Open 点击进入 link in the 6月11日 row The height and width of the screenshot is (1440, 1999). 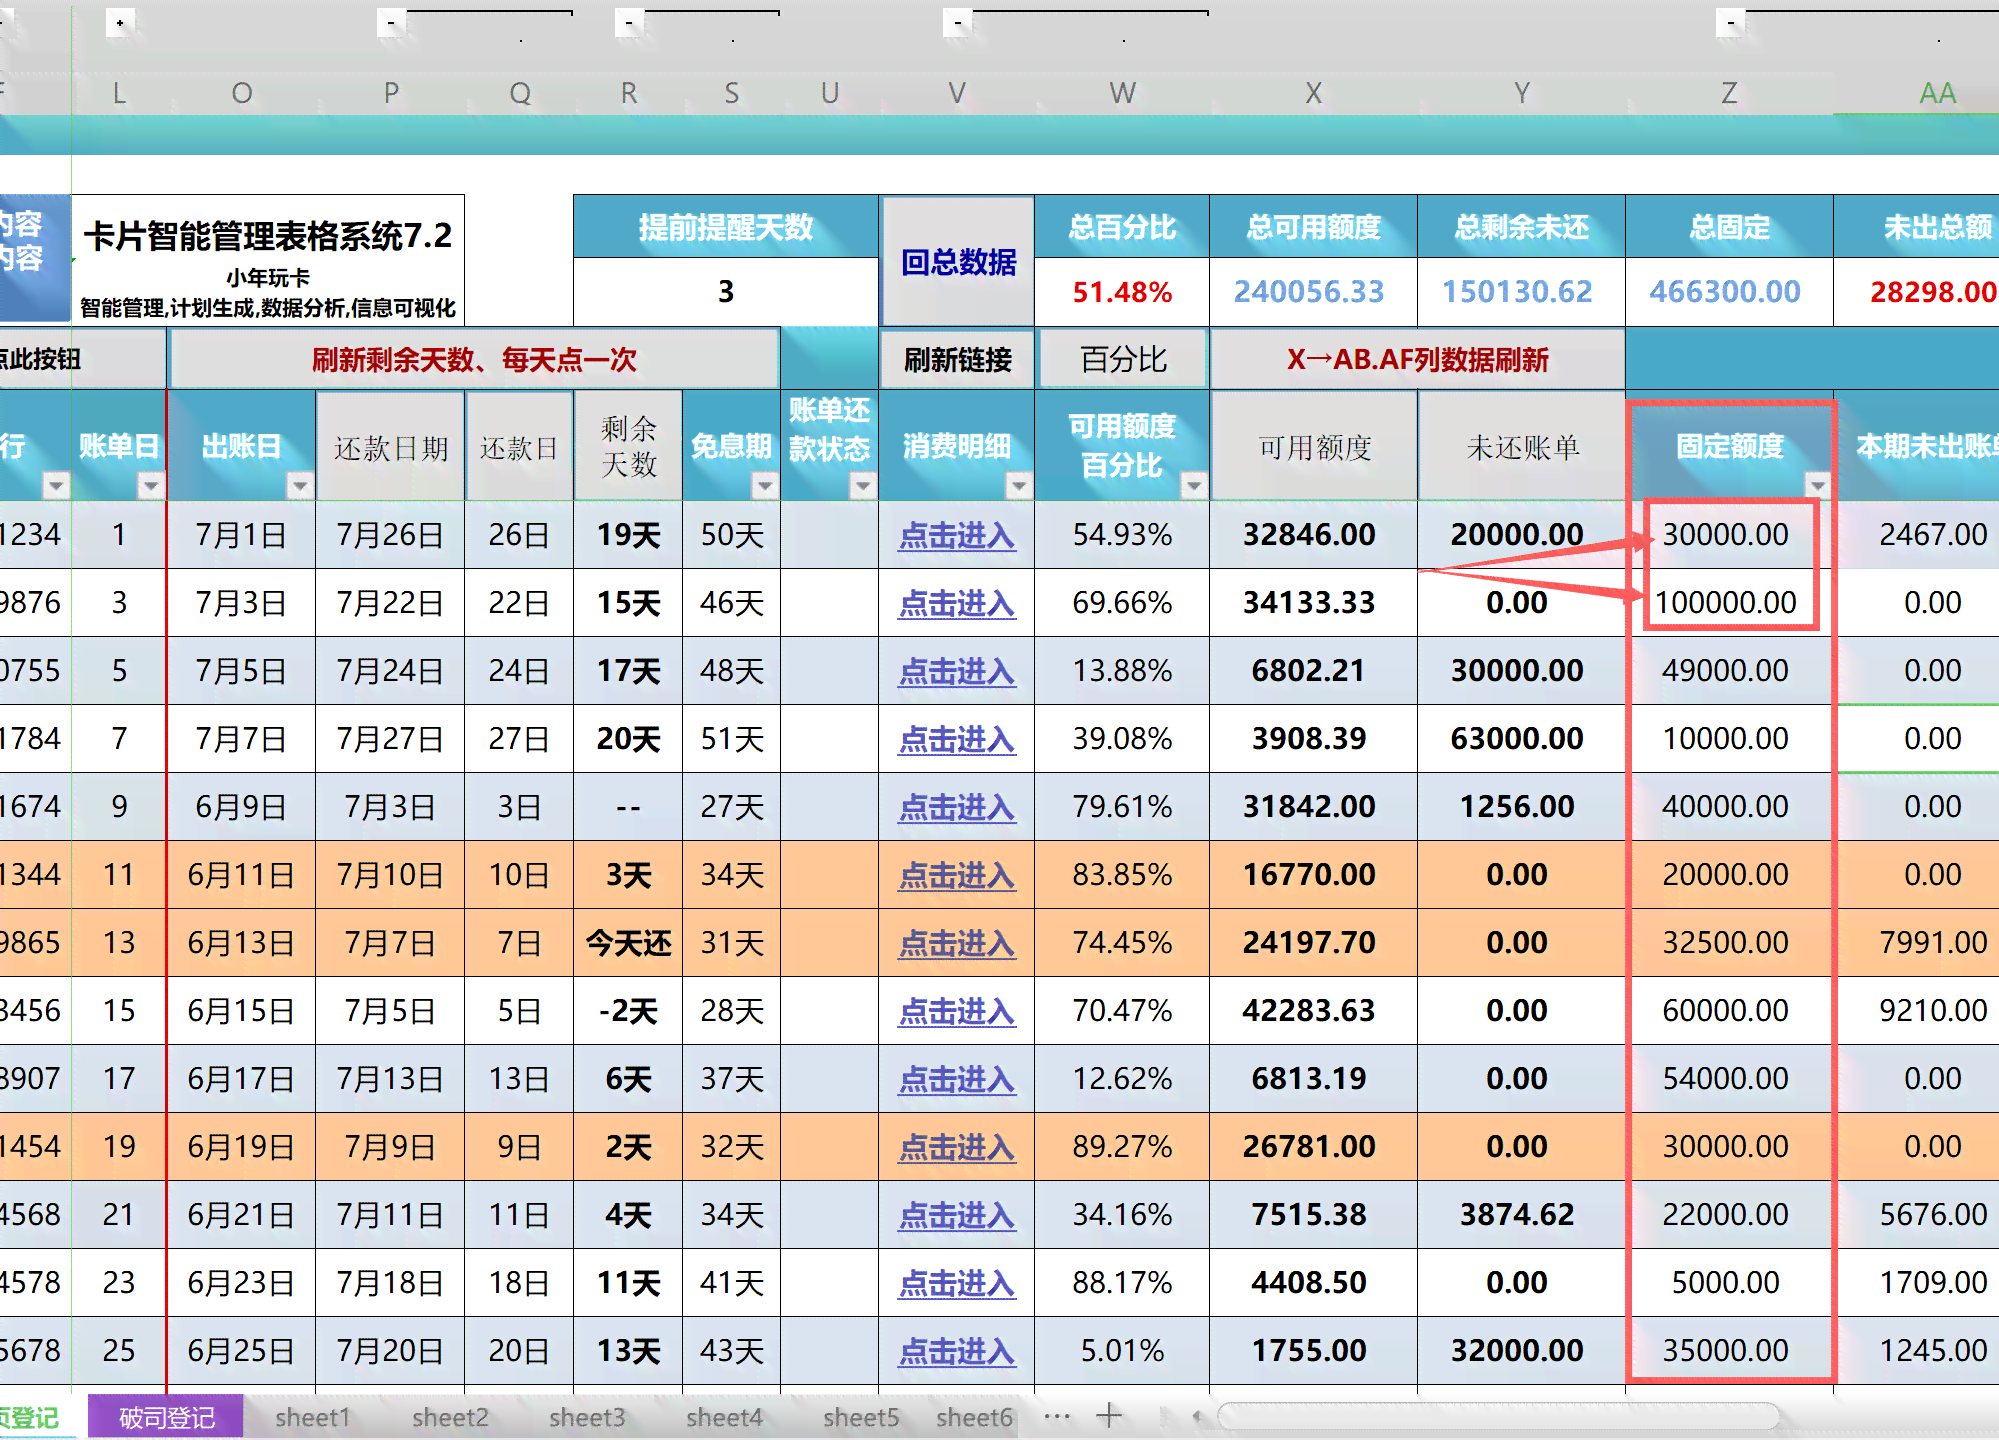957,876
